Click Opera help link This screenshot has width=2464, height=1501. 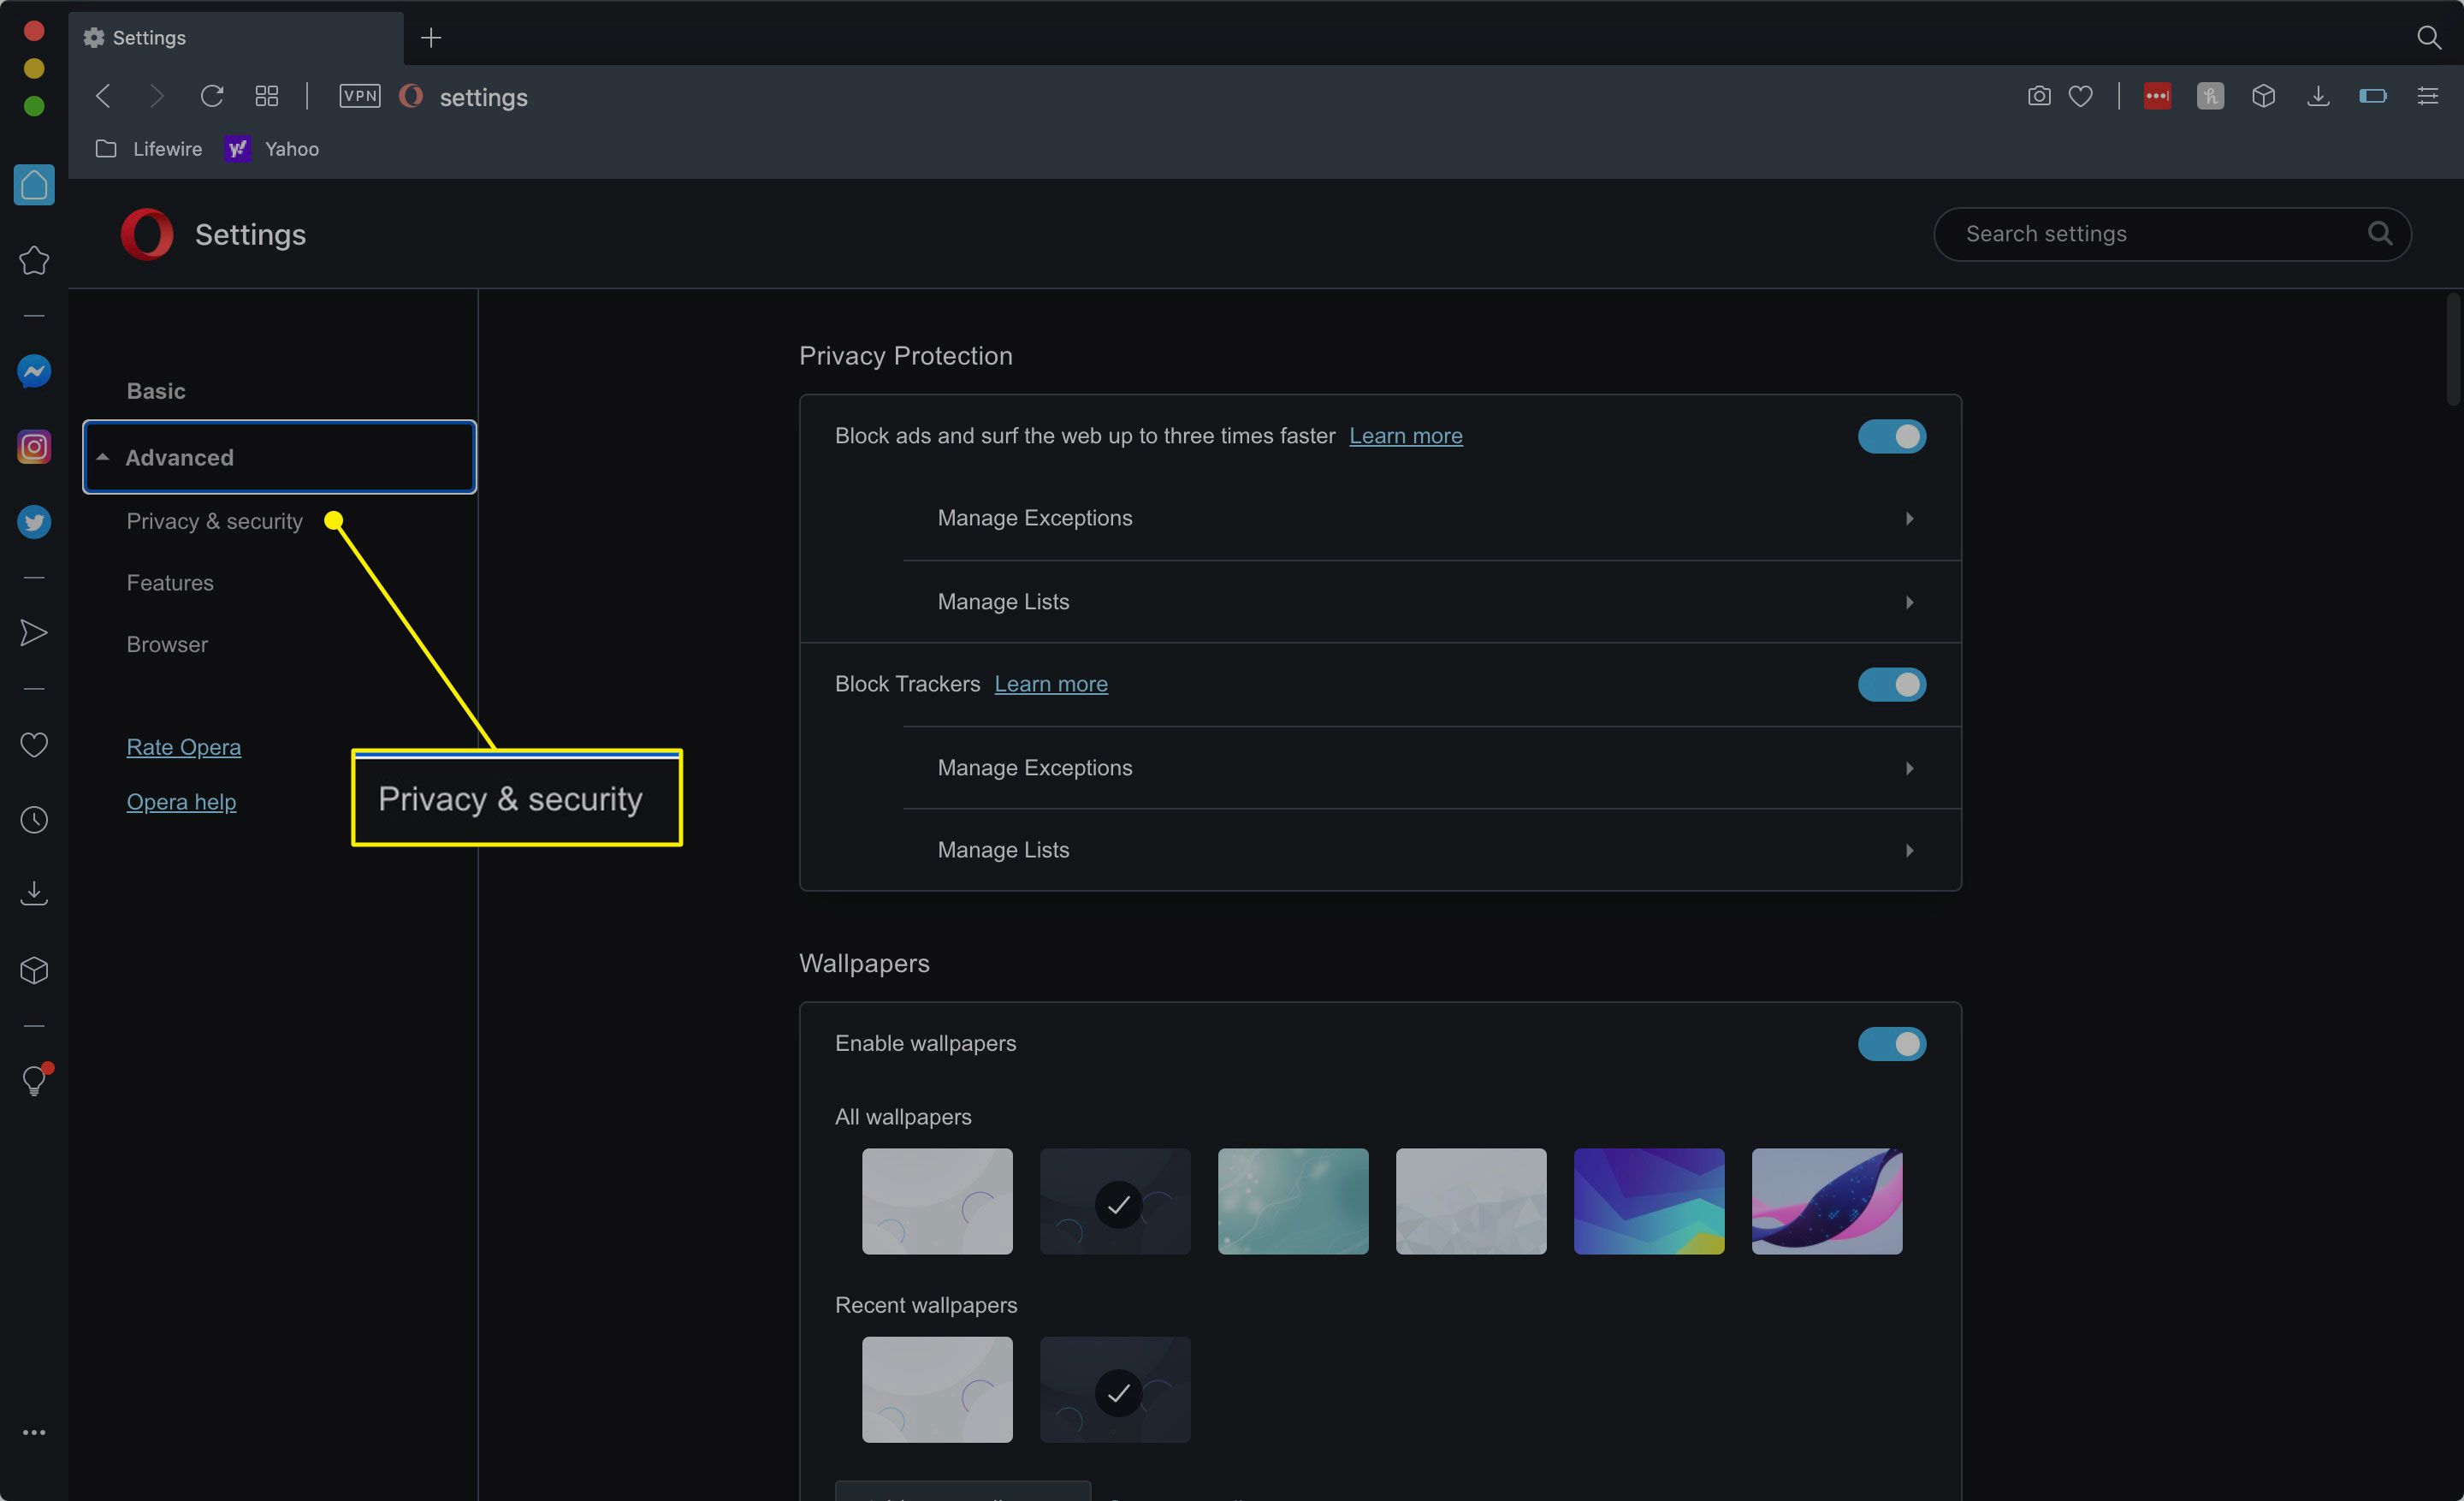(180, 803)
